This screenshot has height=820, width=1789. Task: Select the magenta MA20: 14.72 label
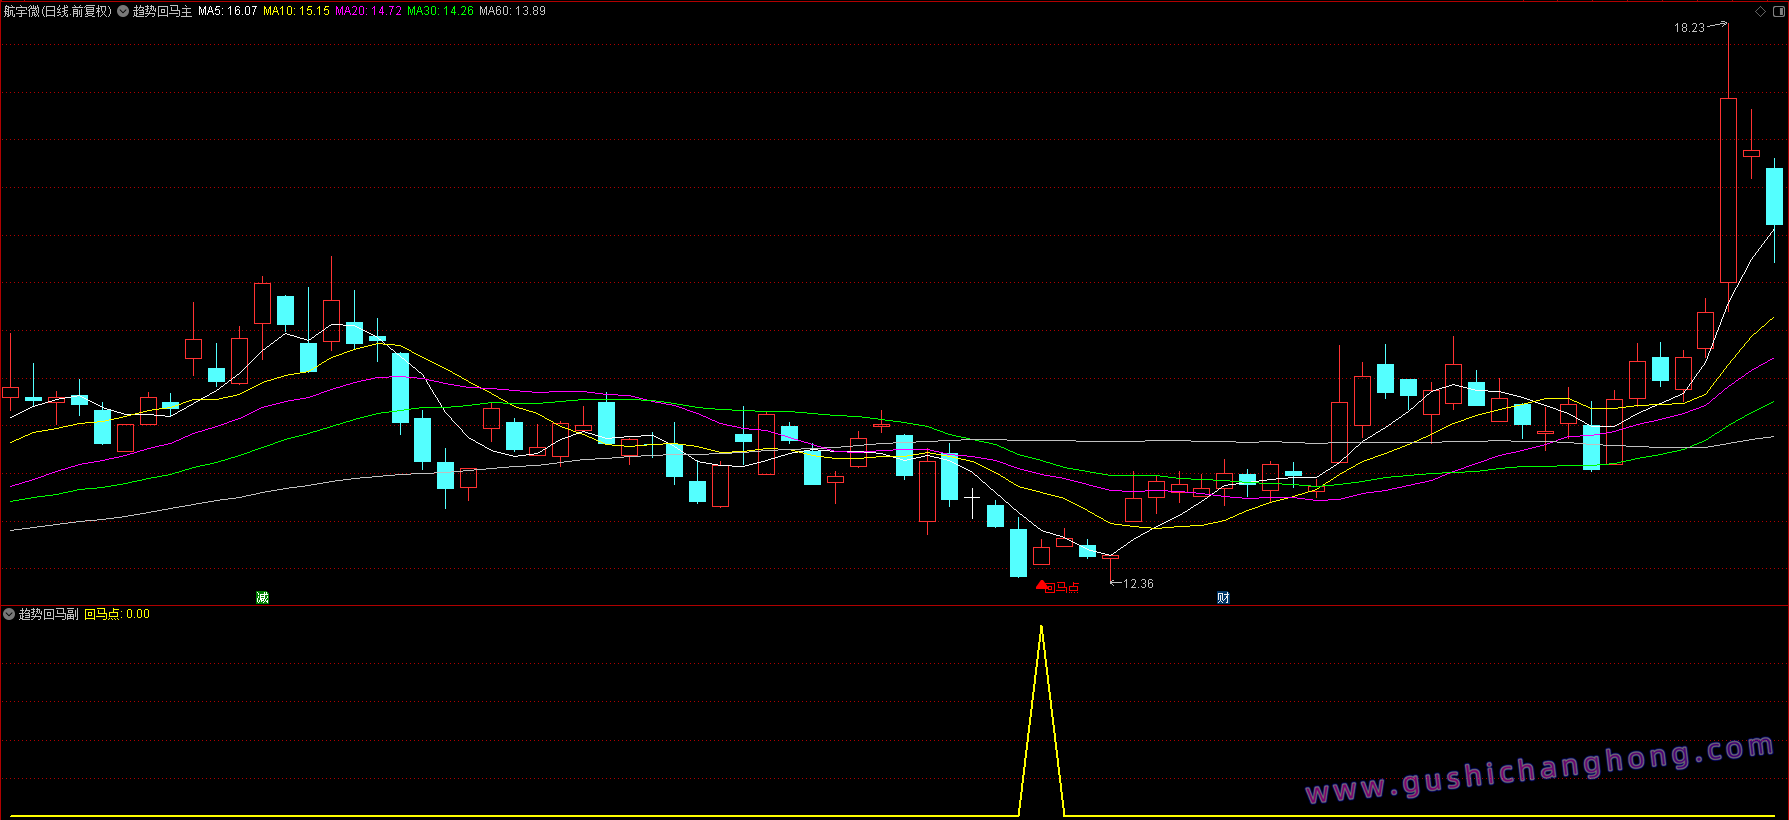[x=368, y=11]
